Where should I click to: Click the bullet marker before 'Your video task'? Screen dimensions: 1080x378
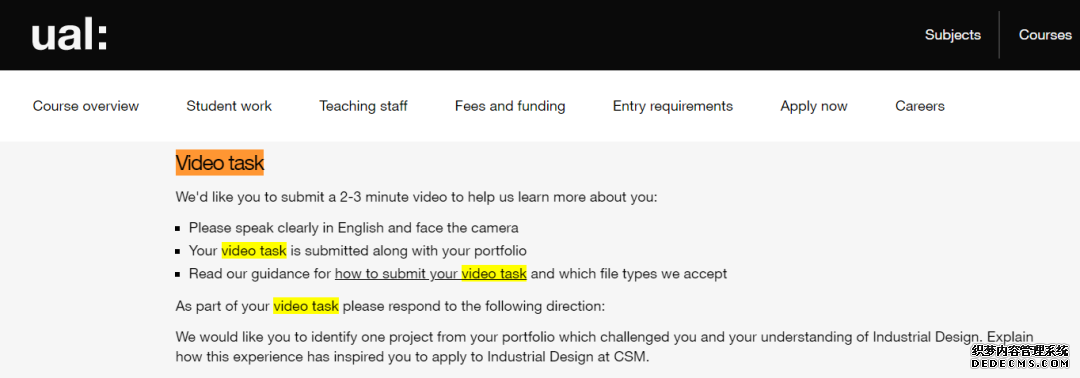[178, 251]
